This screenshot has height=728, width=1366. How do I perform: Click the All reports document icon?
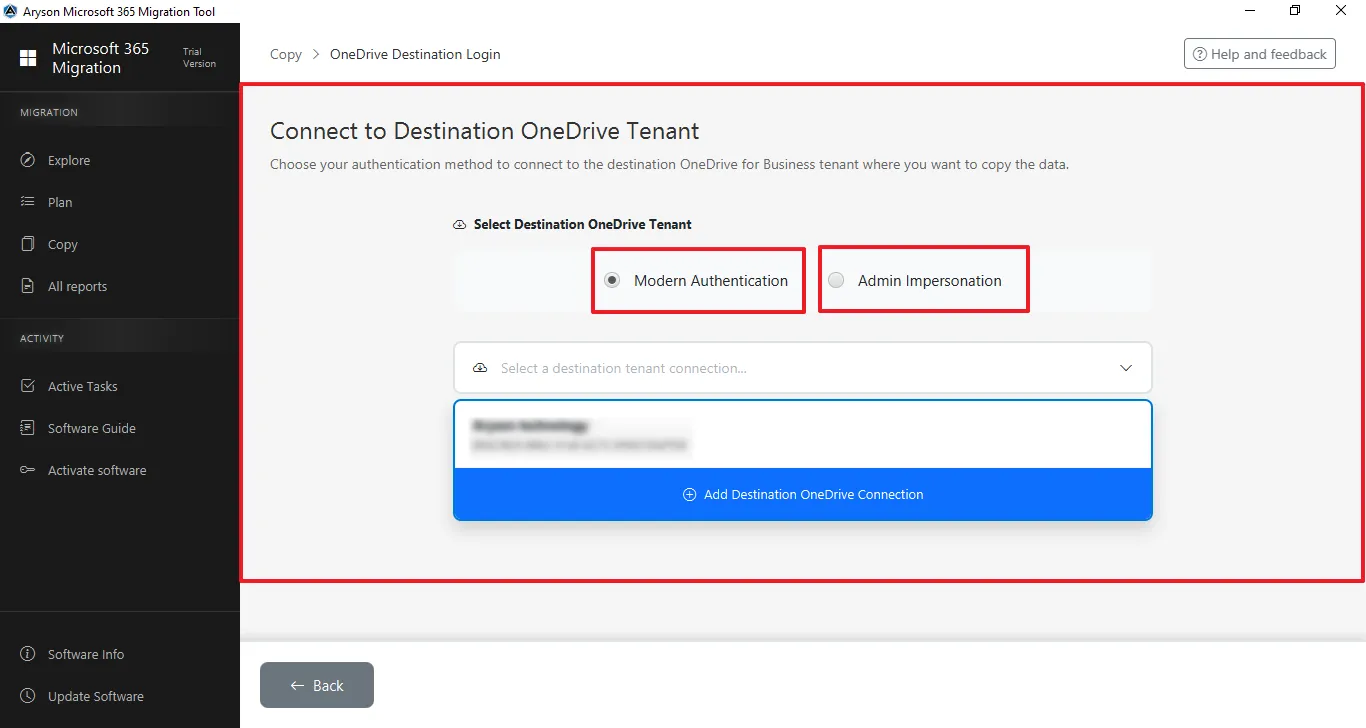pyautogui.click(x=28, y=286)
